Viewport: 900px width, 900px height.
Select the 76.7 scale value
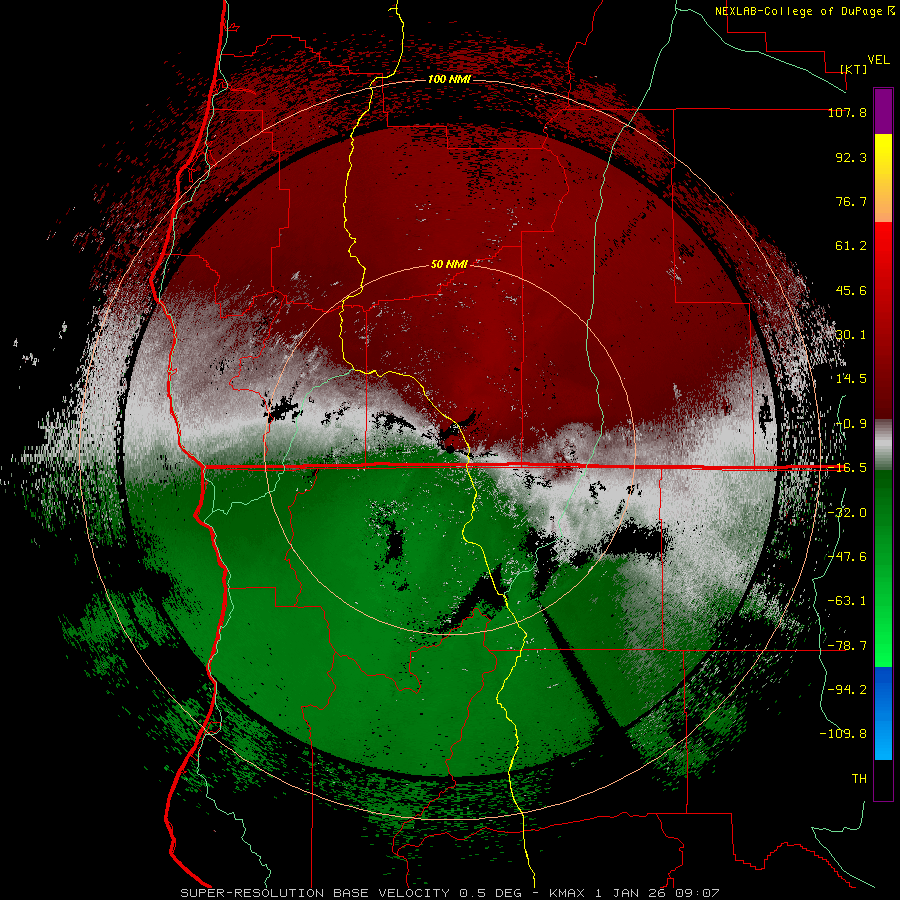click(x=851, y=201)
